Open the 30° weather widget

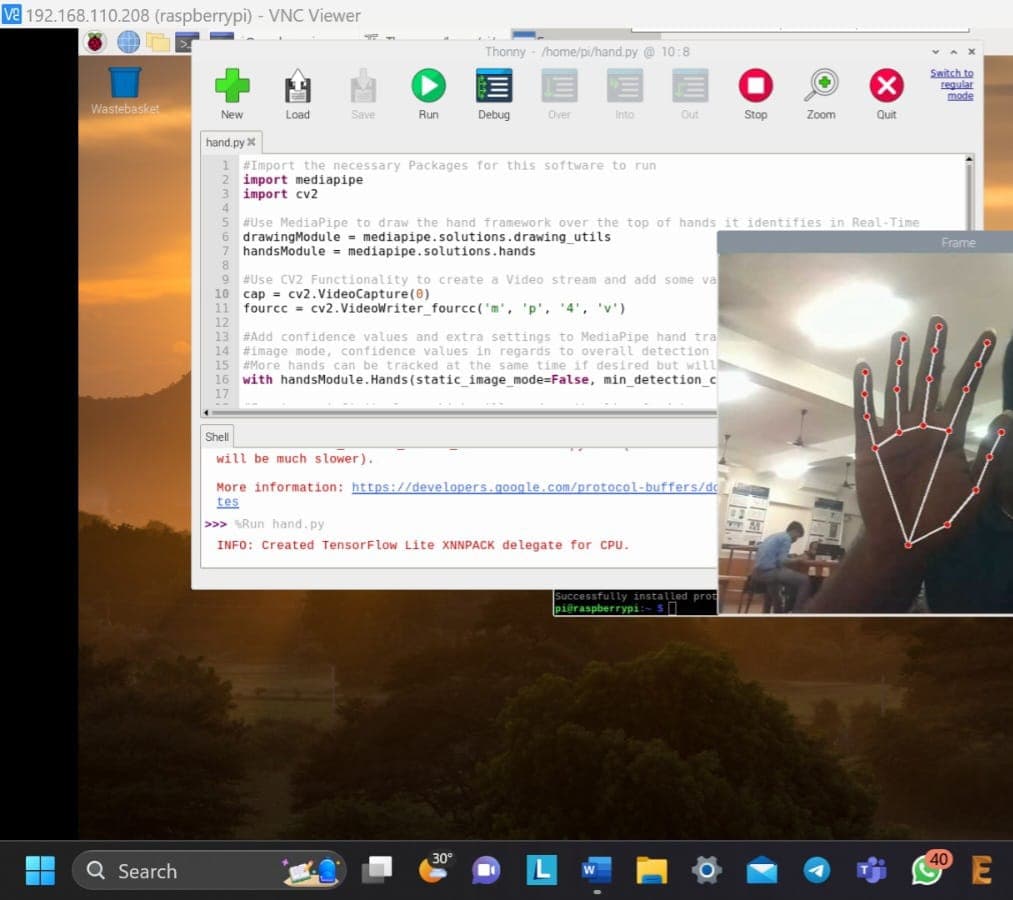coord(433,868)
